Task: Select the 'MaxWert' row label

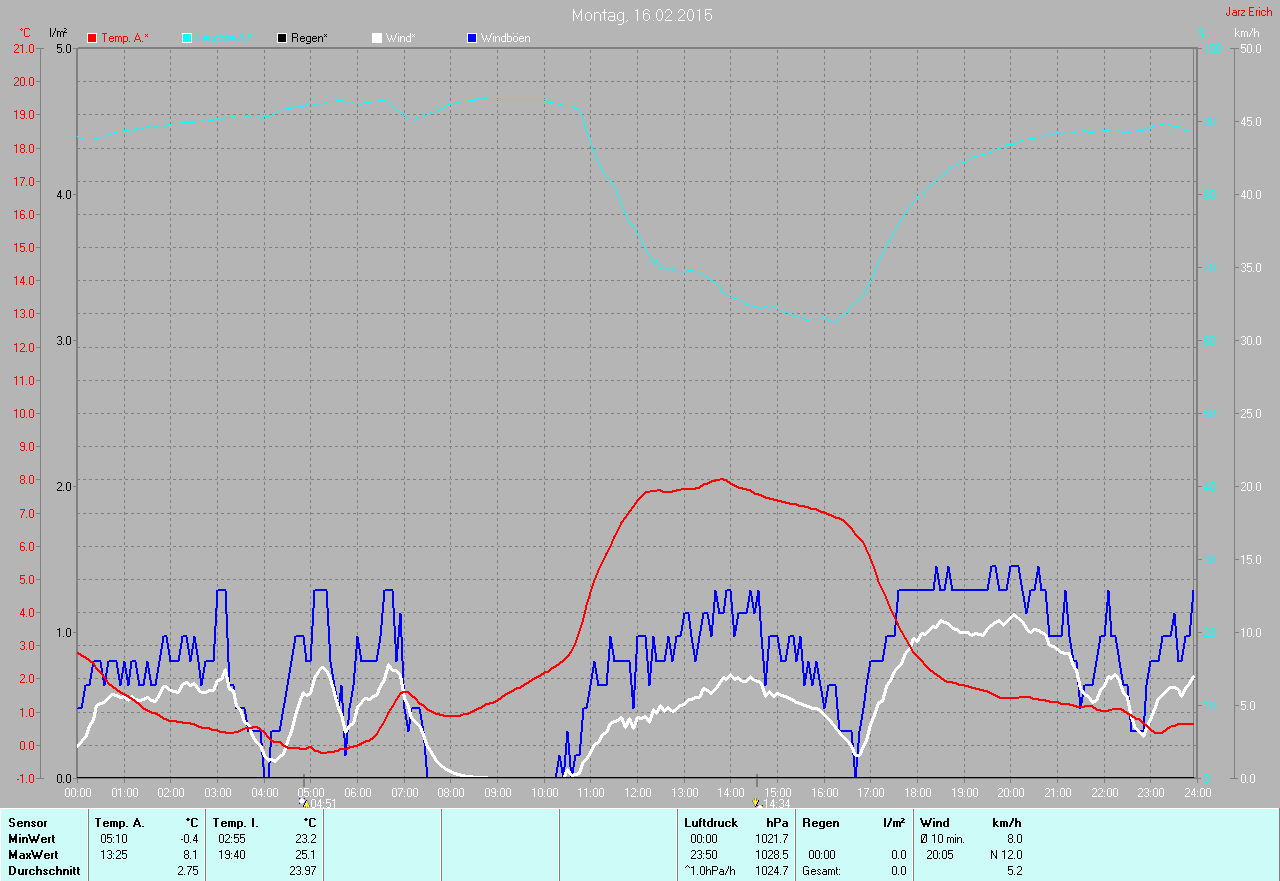Action: coord(33,855)
